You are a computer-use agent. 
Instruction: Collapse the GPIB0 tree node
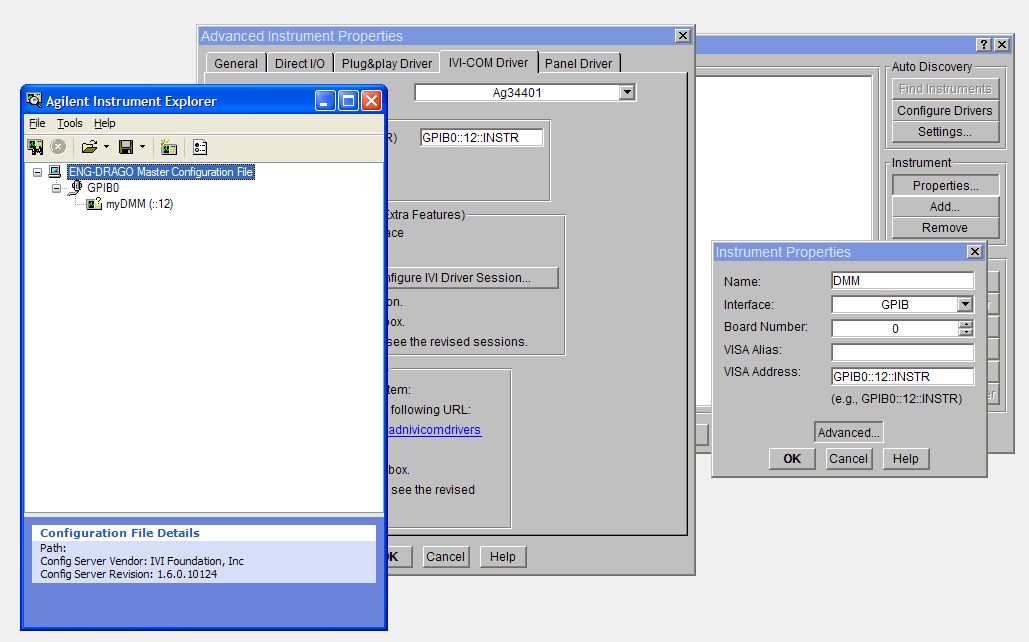click(x=56, y=187)
